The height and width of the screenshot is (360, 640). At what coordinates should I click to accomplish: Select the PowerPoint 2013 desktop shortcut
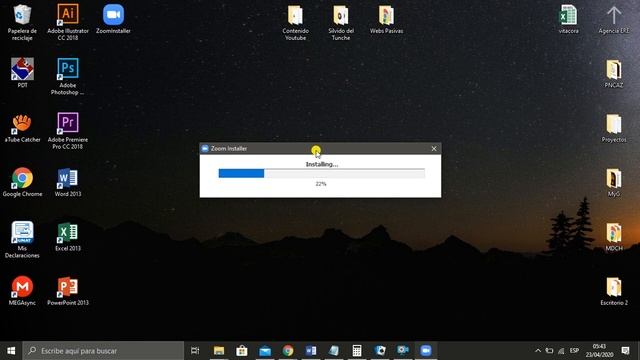pos(68,291)
